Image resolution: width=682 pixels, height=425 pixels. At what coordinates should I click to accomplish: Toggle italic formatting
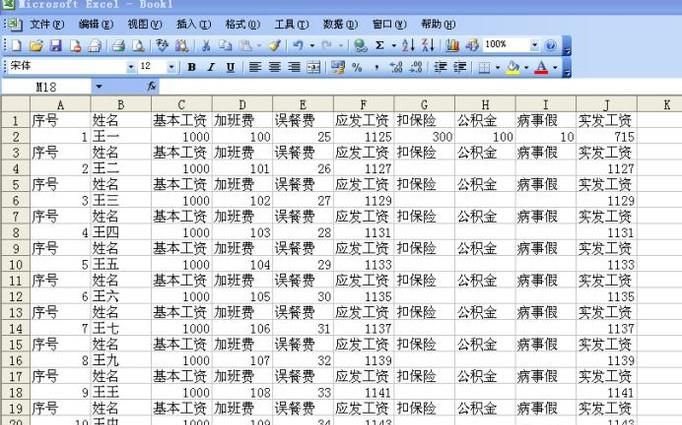pos(211,67)
